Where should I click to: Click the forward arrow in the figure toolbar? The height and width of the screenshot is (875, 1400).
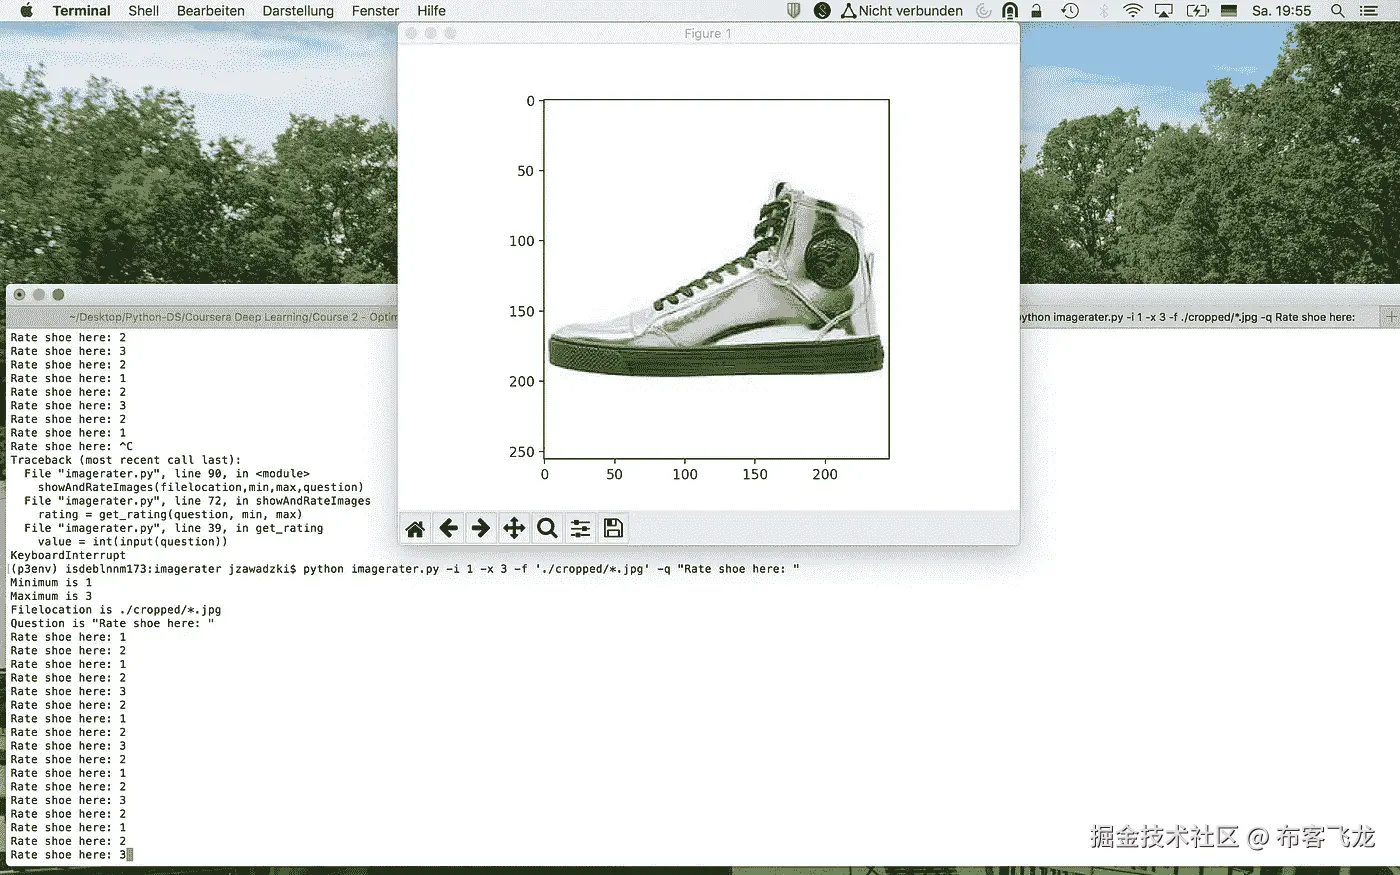coord(481,528)
